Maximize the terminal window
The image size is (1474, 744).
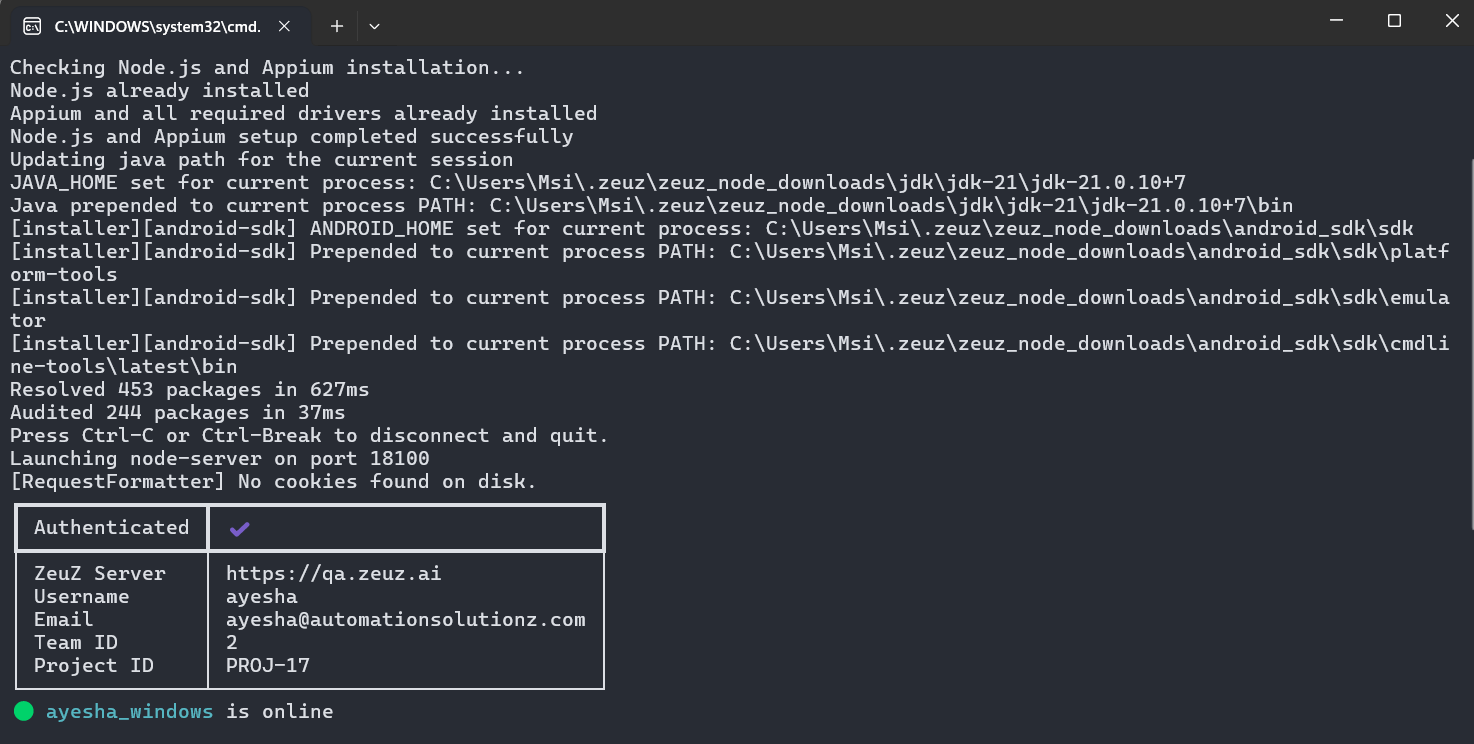pos(1394,21)
